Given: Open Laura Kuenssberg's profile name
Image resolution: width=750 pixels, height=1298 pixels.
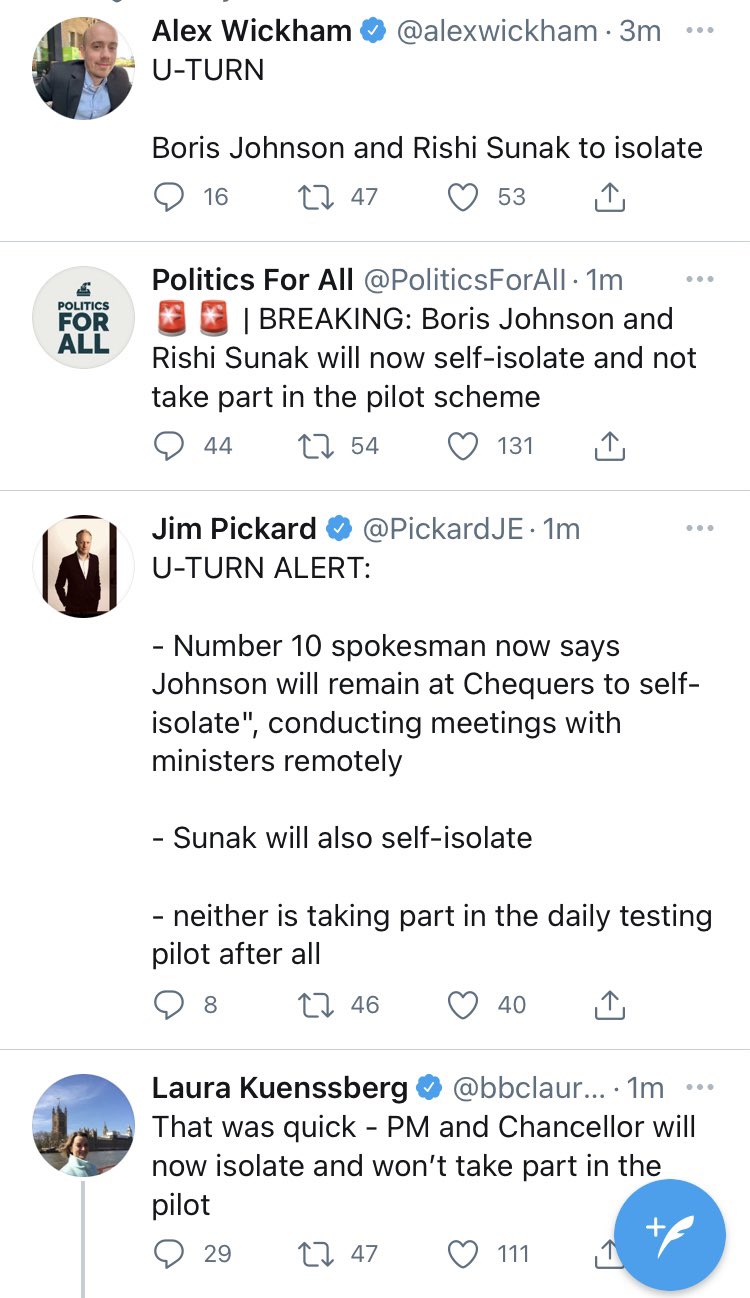Looking at the screenshot, I should (279, 1088).
